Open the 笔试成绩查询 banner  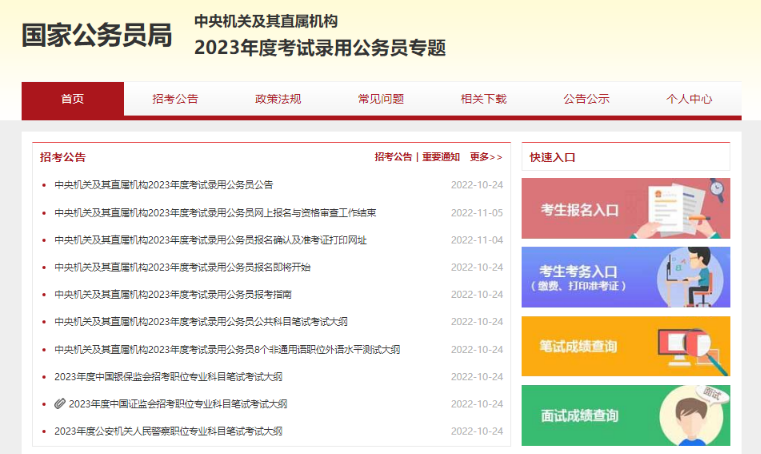point(625,346)
